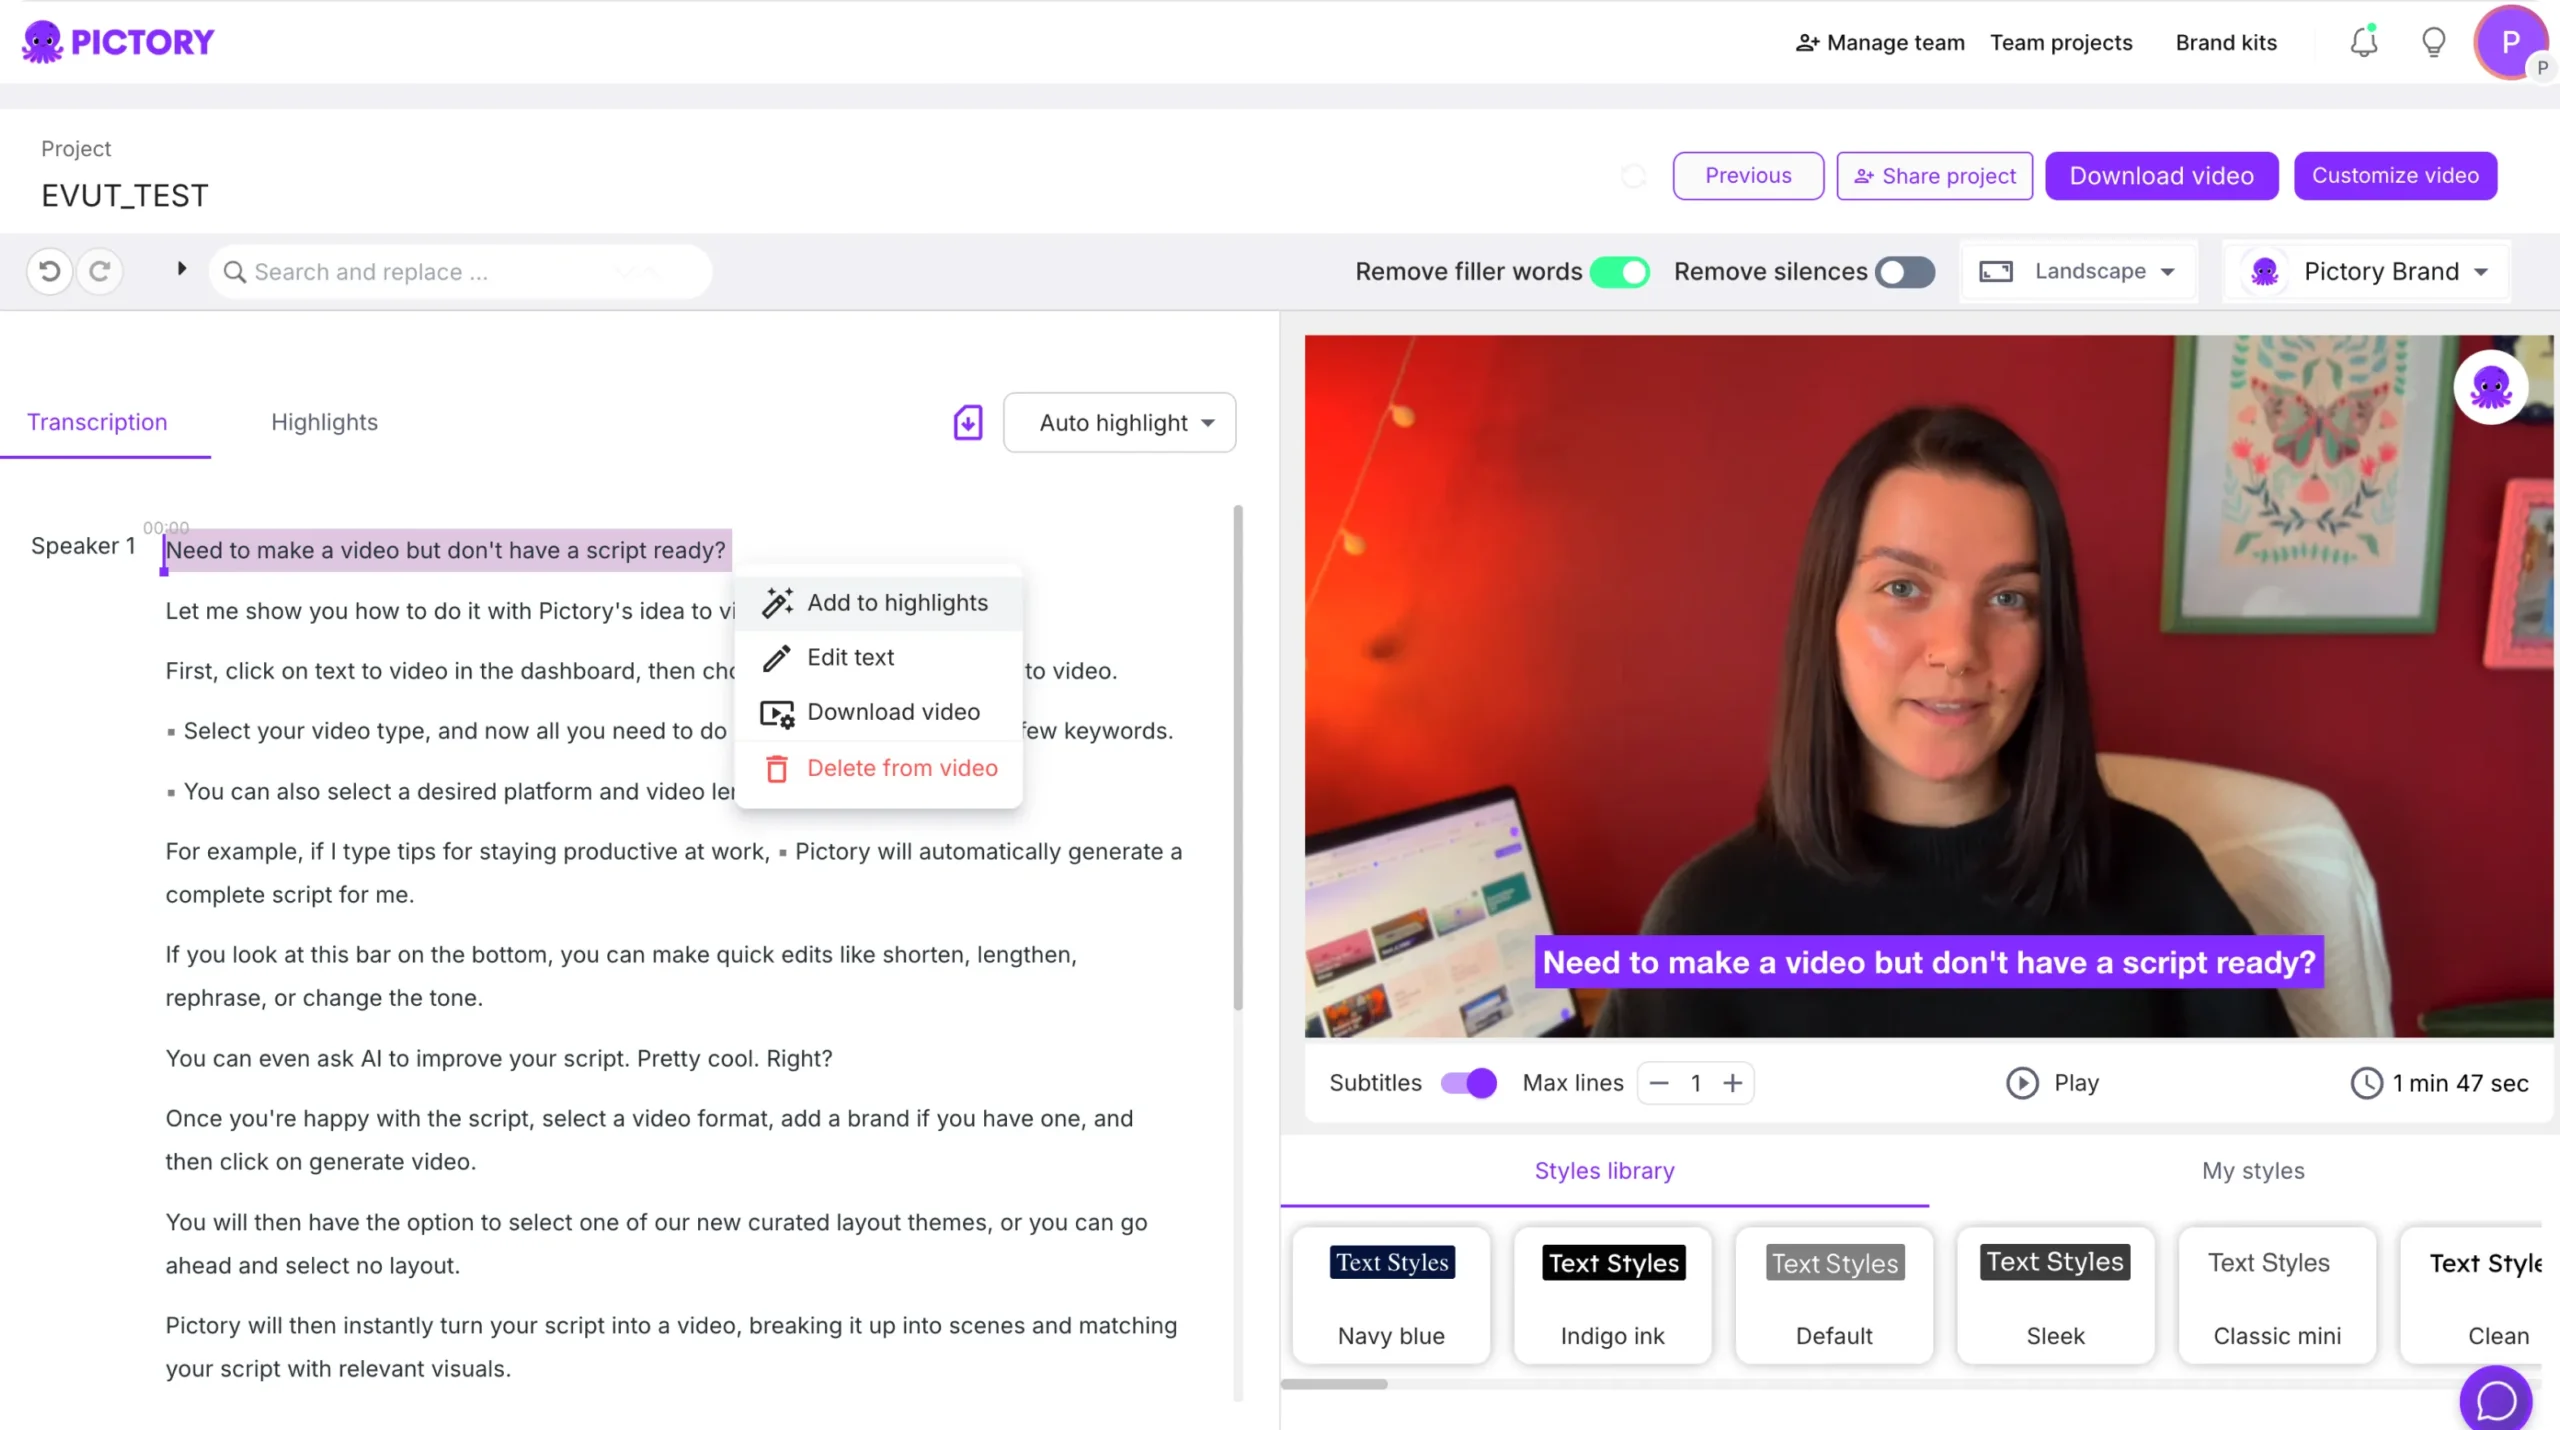
Task: Switch to the Highlights tab
Action: [324, 422]
